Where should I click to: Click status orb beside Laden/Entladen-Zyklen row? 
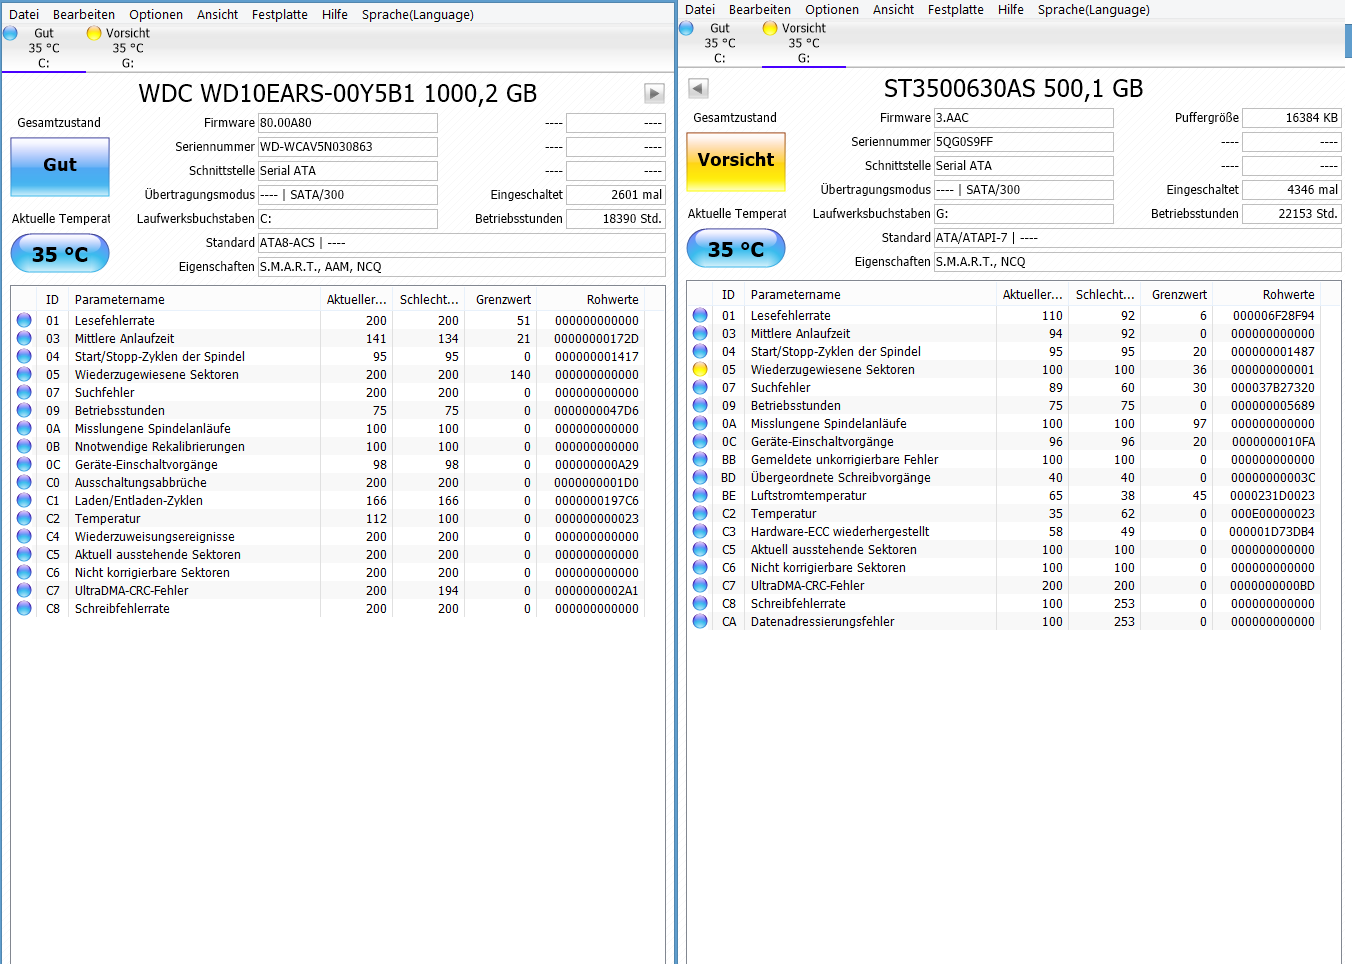[24, 500]
